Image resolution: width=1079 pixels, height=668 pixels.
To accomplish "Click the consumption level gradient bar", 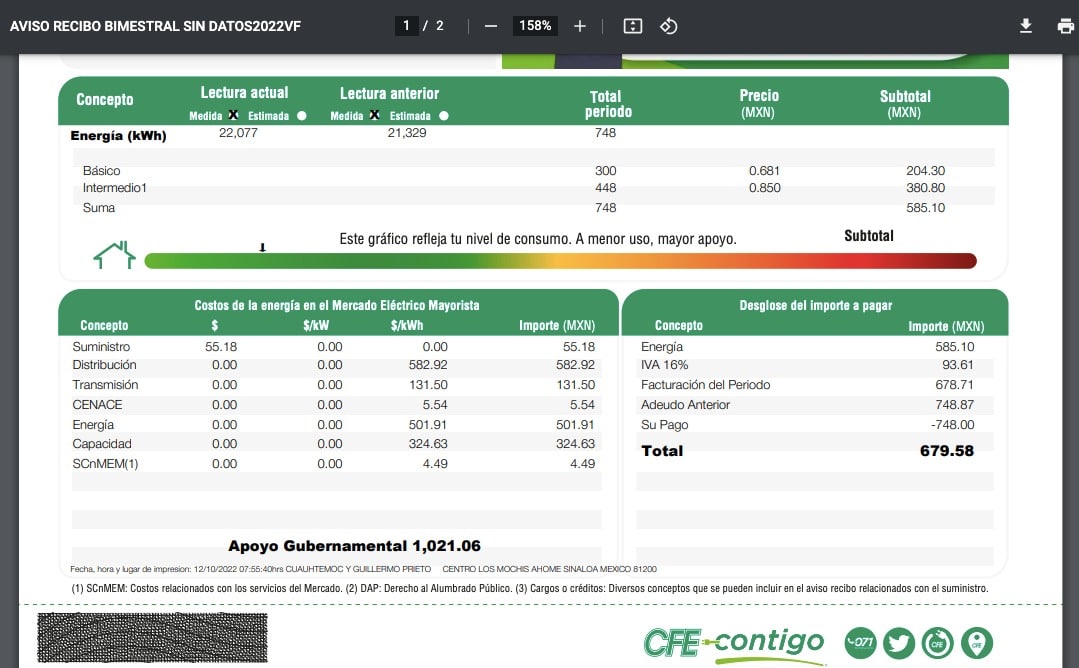I will tap(560, 261).
